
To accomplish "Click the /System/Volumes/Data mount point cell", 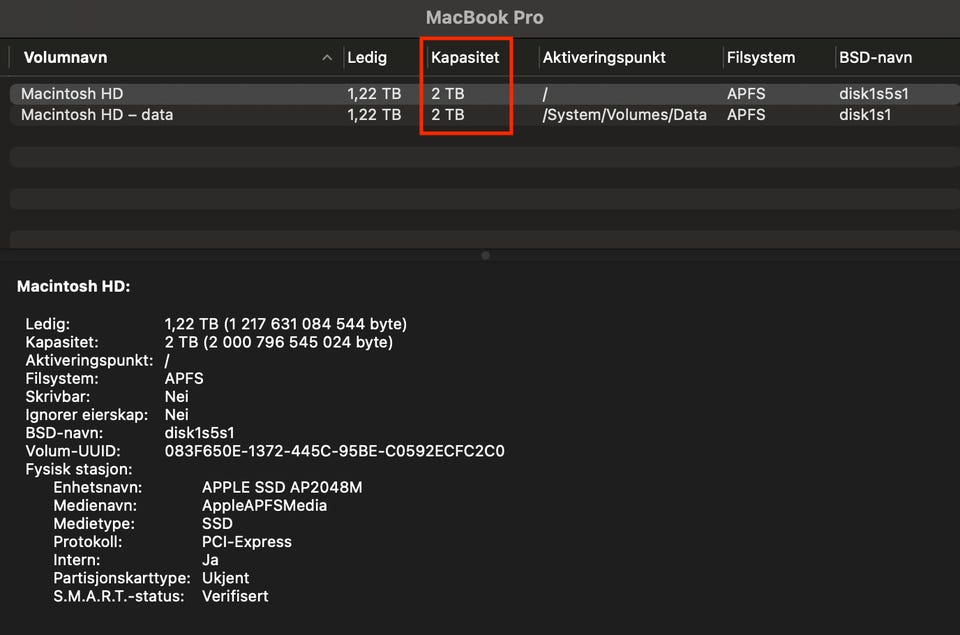I will click(624, 115).
